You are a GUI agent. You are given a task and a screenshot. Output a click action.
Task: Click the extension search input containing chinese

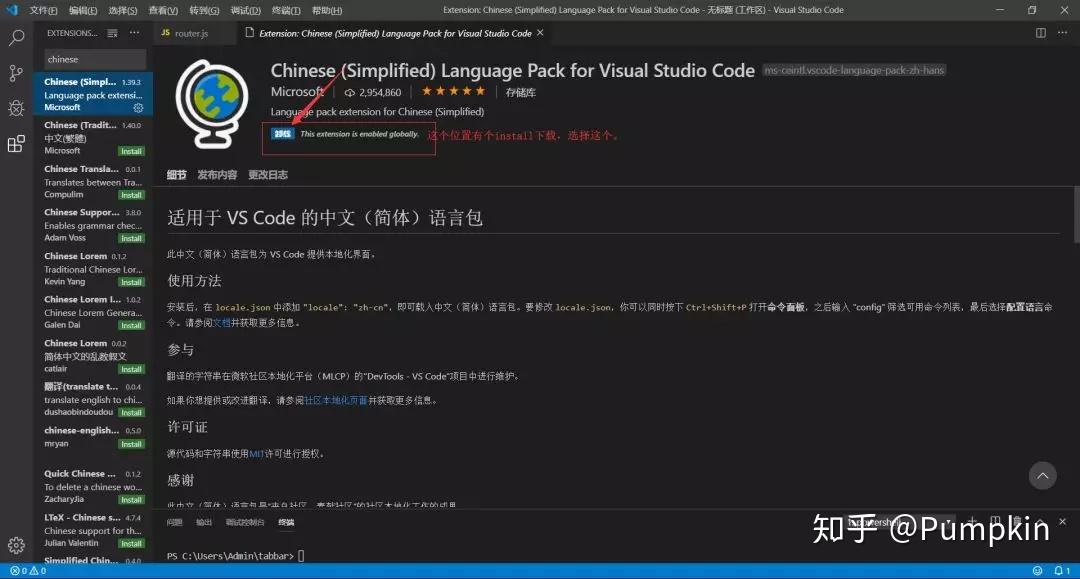point(90,59)
